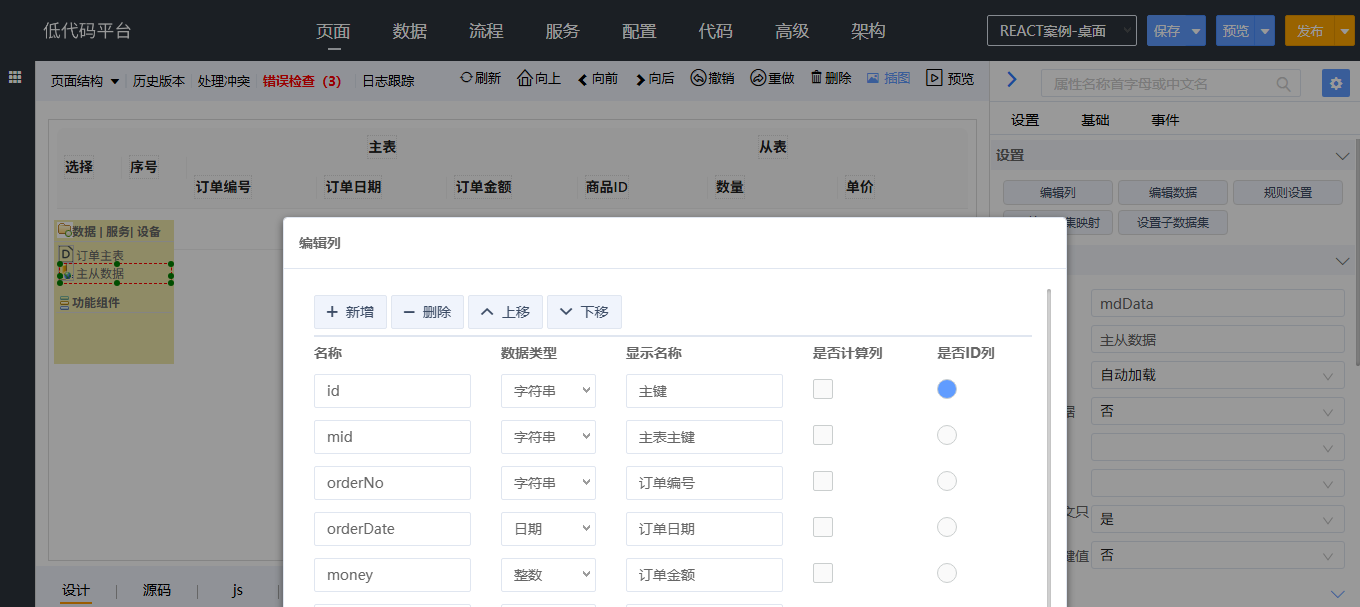Click the orderNo name input field
Image resolution: width=1360 pixels, height=607 pixels.
click(x=392, y=483)
